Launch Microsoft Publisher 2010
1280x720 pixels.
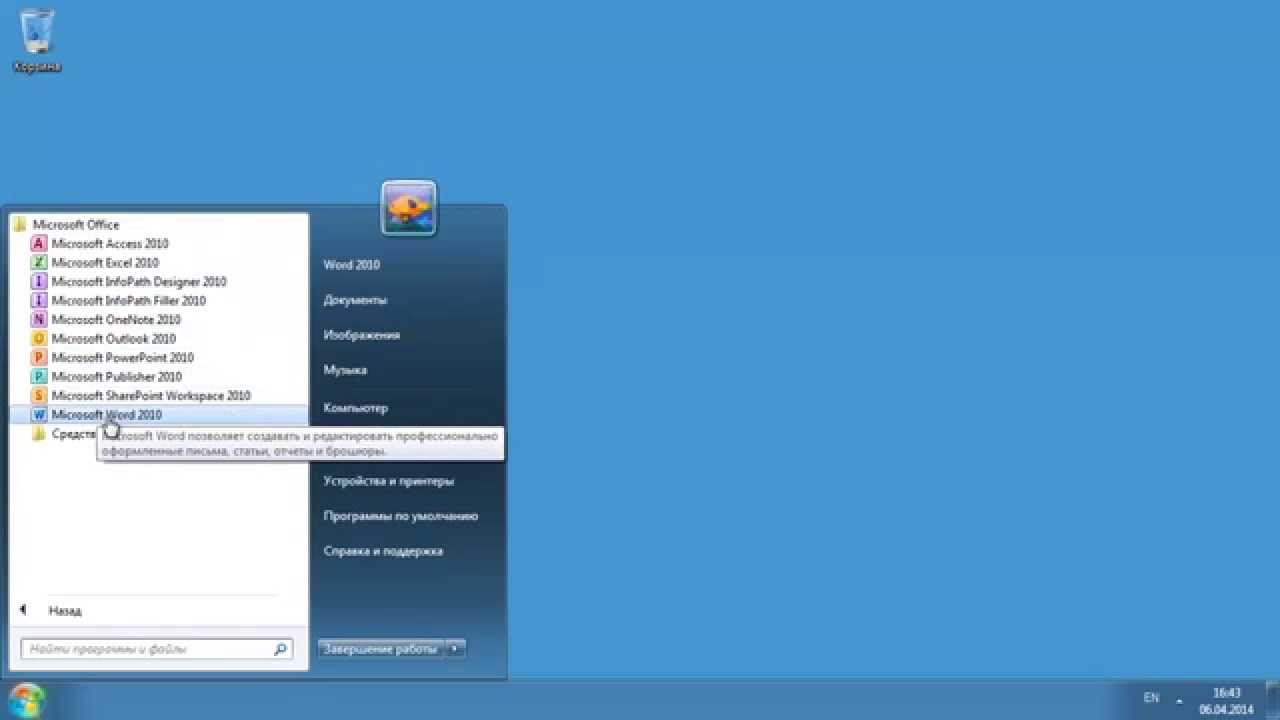pyautogui.click(x=116, y=376)
